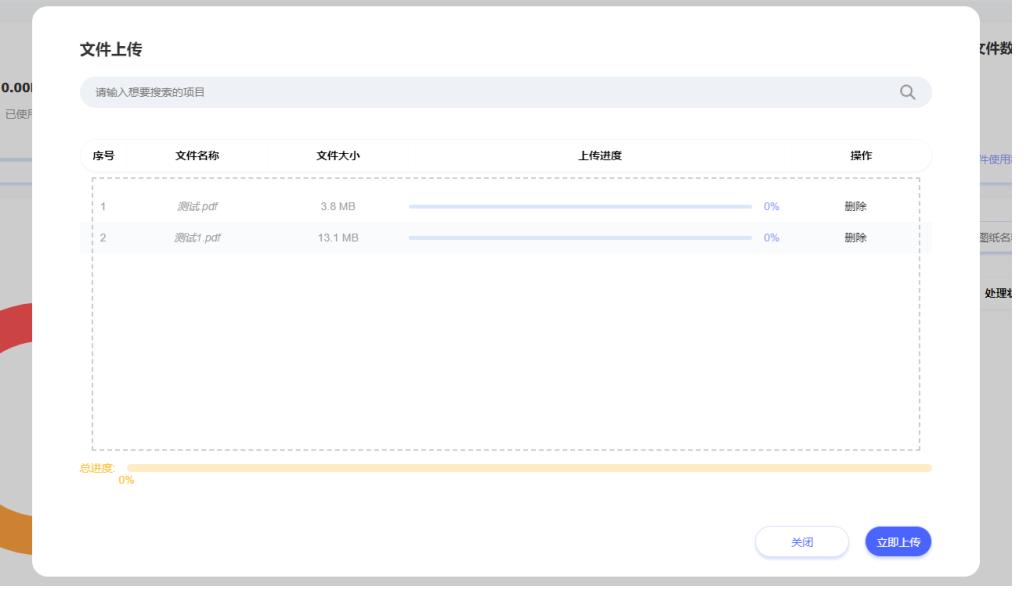This screenshot has height=600, width=1034.
Task: Delete the 测试1.pdf file row
Action: pyautogui.click(x=855, y=238)
